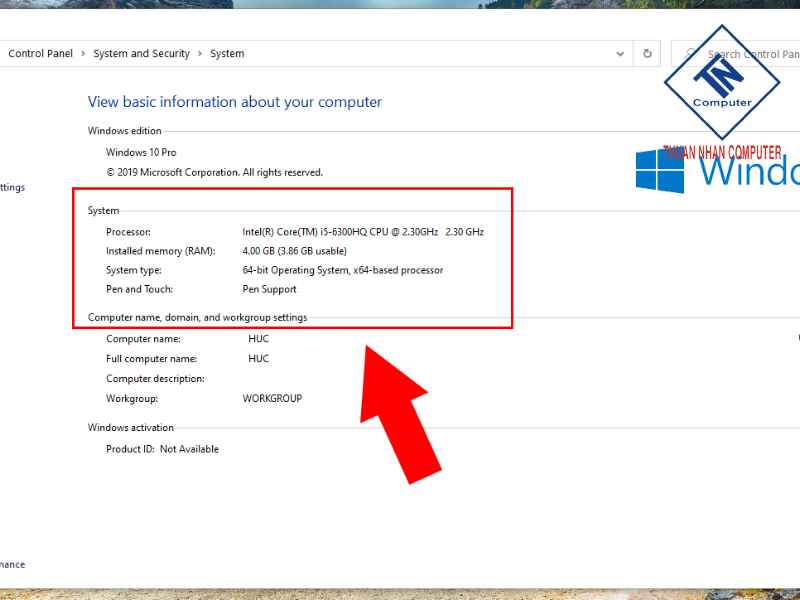Click the Control Panel breadcrumb
Screen dimensions: 800x600
tap(40, 54)
